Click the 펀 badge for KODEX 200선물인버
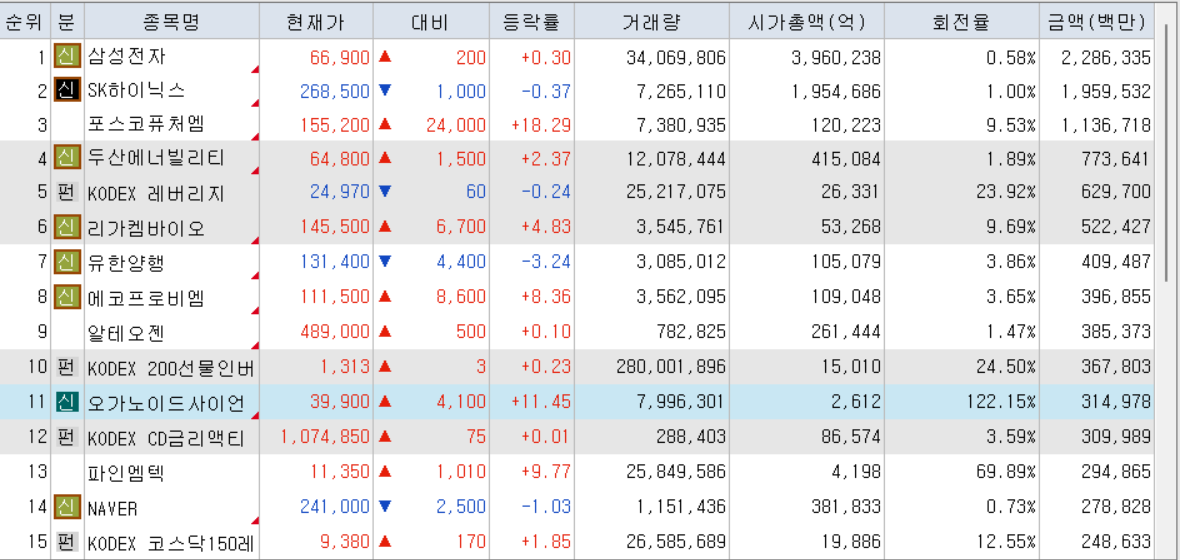The width and height of the screenshot is (1180, 560). click(x=67, y=367)
